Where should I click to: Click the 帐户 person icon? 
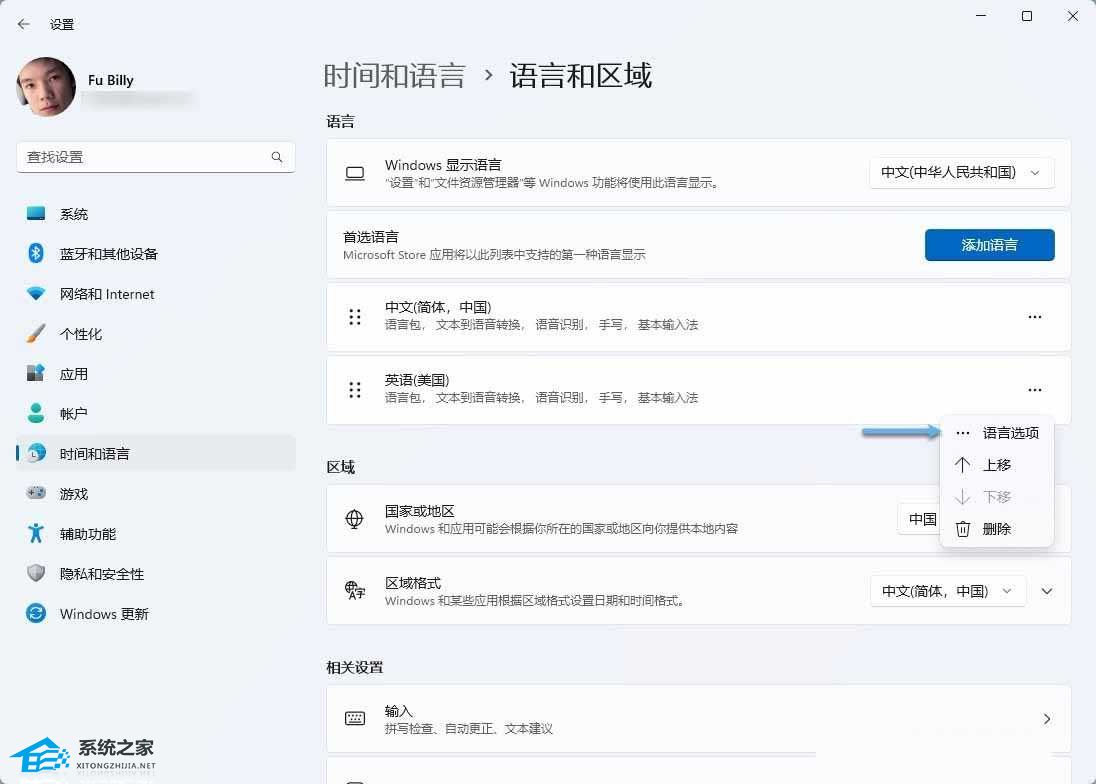click(36, 413)
